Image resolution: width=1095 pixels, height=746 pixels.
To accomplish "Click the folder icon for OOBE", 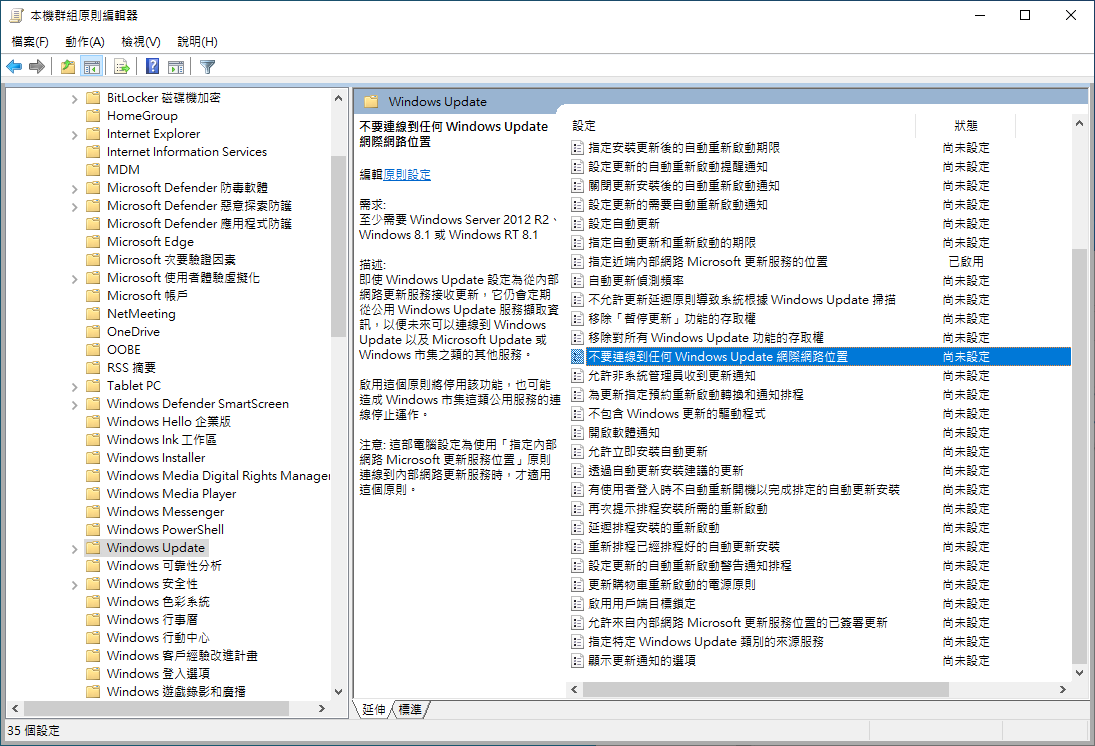I will click(x=93, y=349).
